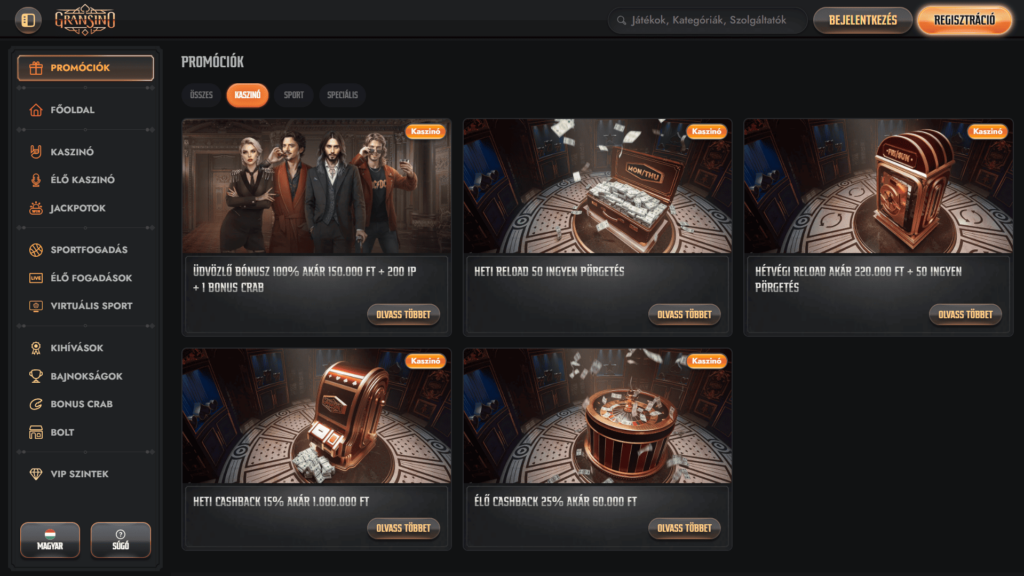Open Kihívások medal icon item
This screenshot has height=576, width=1024.
coord(36,348)
